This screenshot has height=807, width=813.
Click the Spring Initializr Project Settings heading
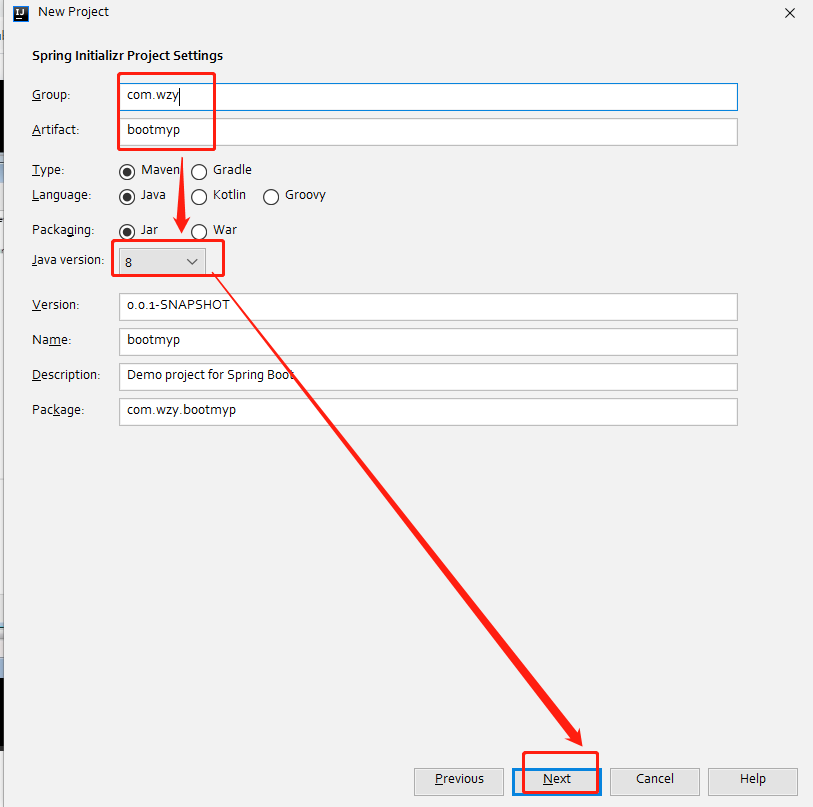pyautogui.click(x=128, y=55)
